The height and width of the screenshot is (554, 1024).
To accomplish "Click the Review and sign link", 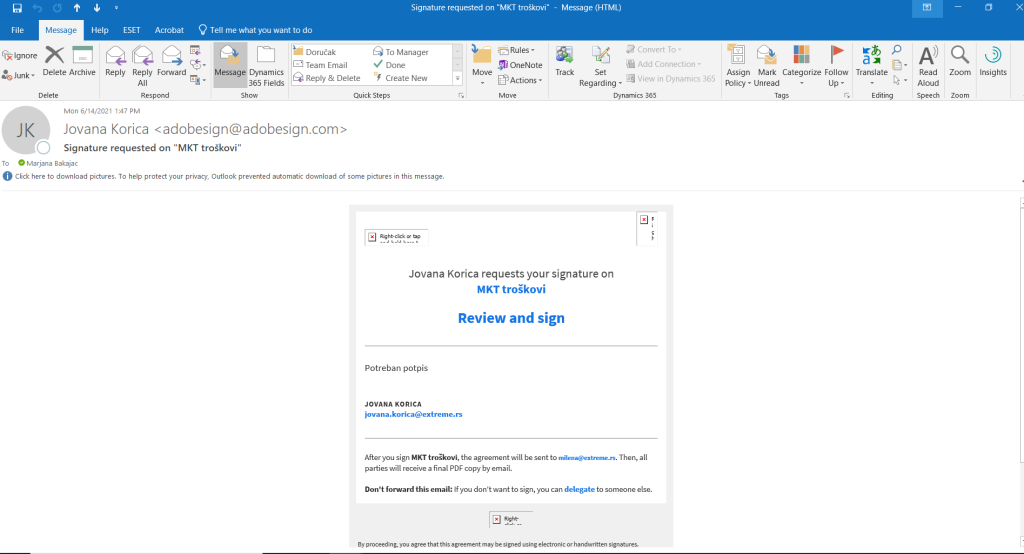I will [x=511, y=318].
